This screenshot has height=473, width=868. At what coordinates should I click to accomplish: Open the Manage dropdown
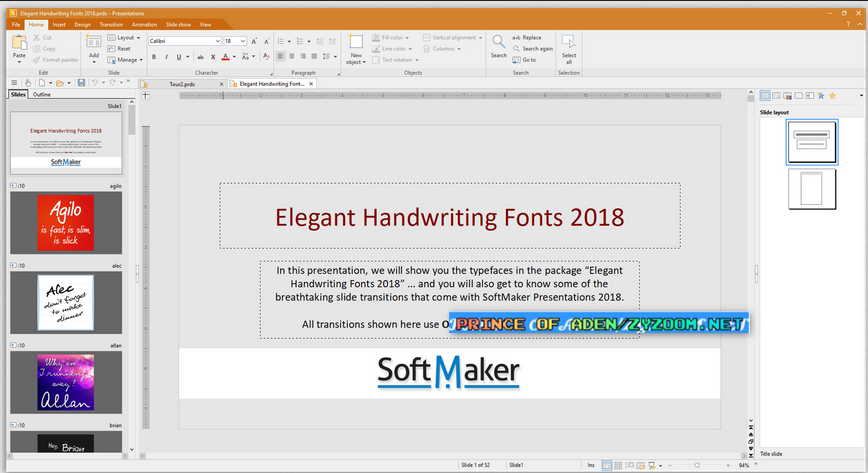[125, 60]
